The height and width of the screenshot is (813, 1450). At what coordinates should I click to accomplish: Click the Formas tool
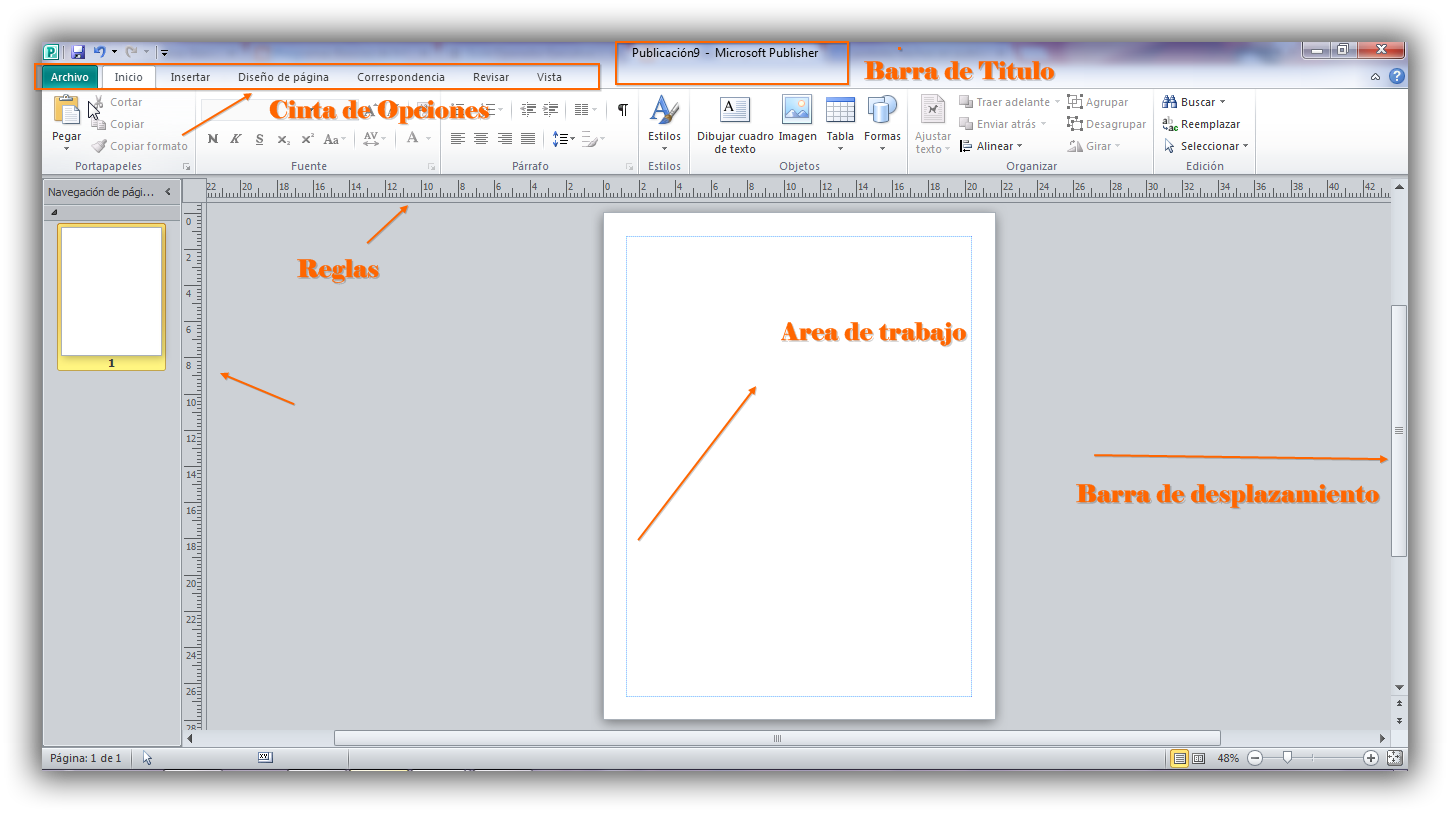[x=881, y=122]
